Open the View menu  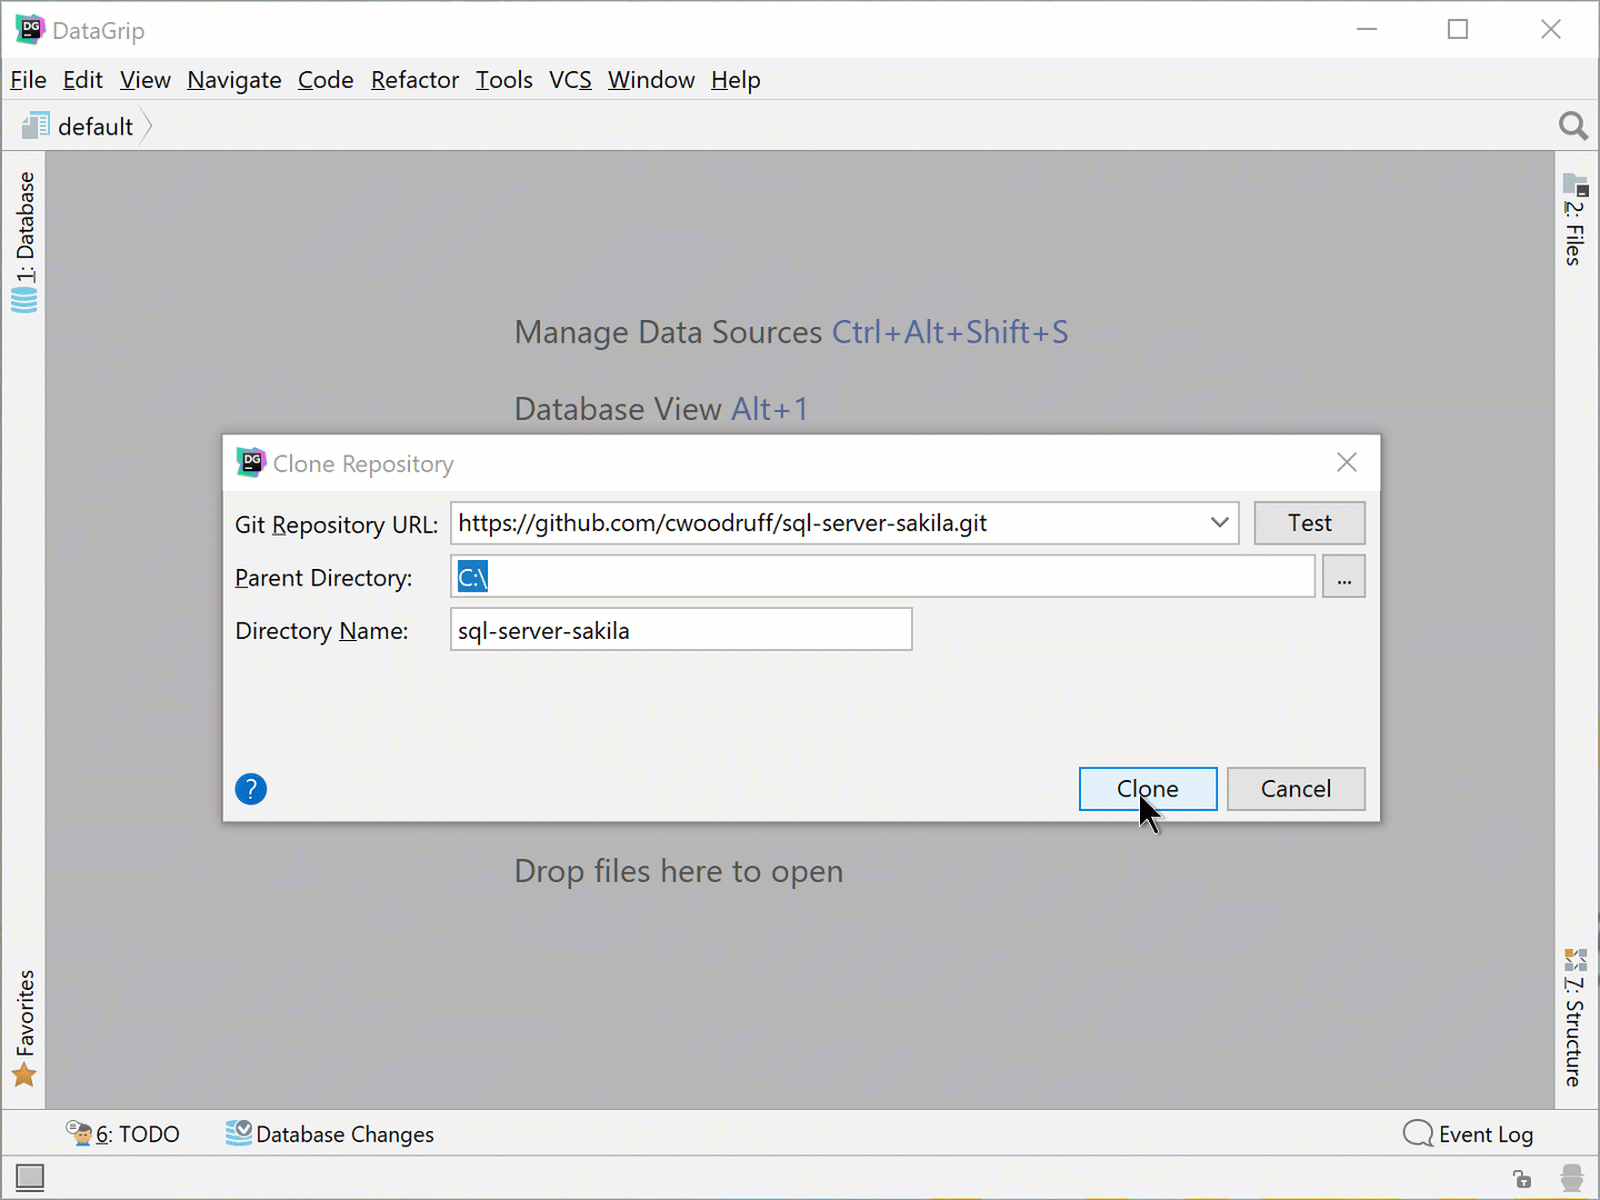click(x=145, y=80)
